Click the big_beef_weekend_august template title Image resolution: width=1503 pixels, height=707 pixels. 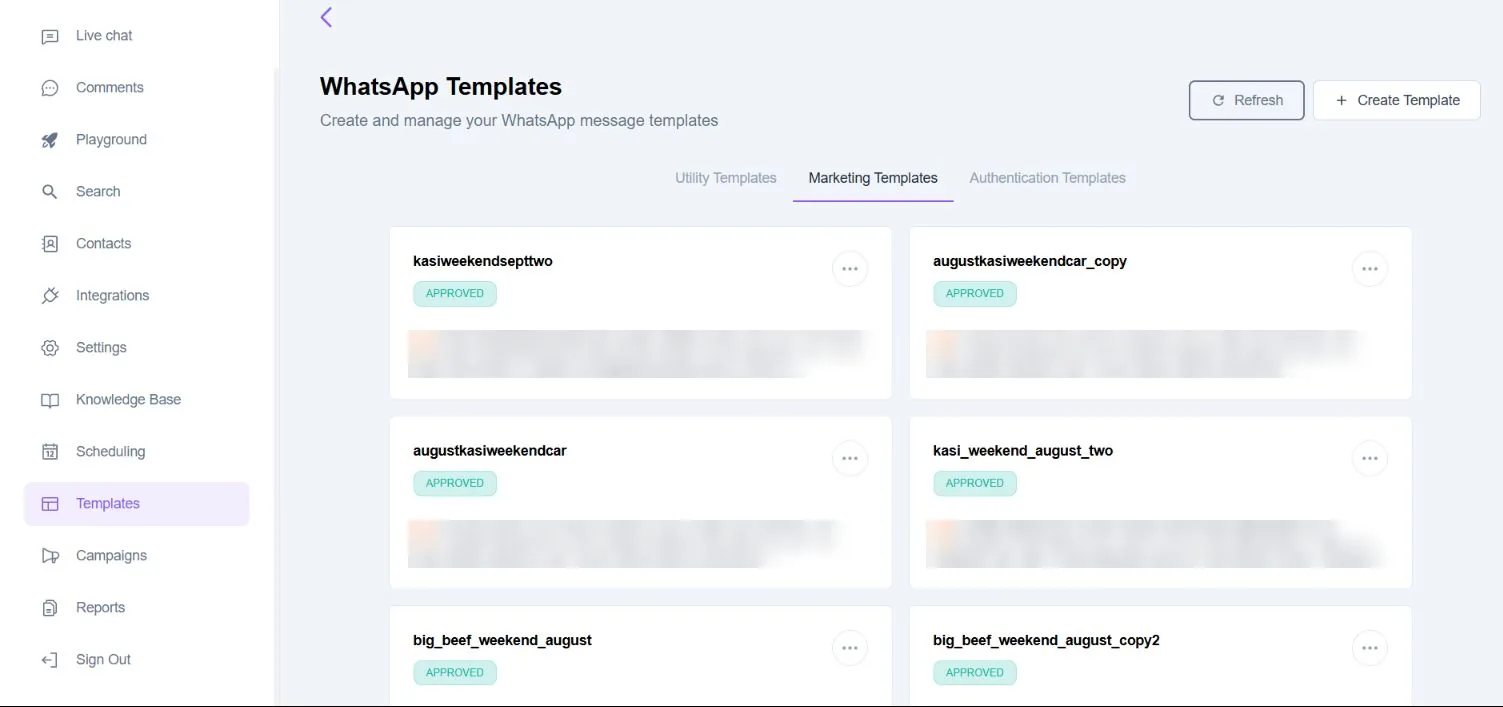(502, 640)
